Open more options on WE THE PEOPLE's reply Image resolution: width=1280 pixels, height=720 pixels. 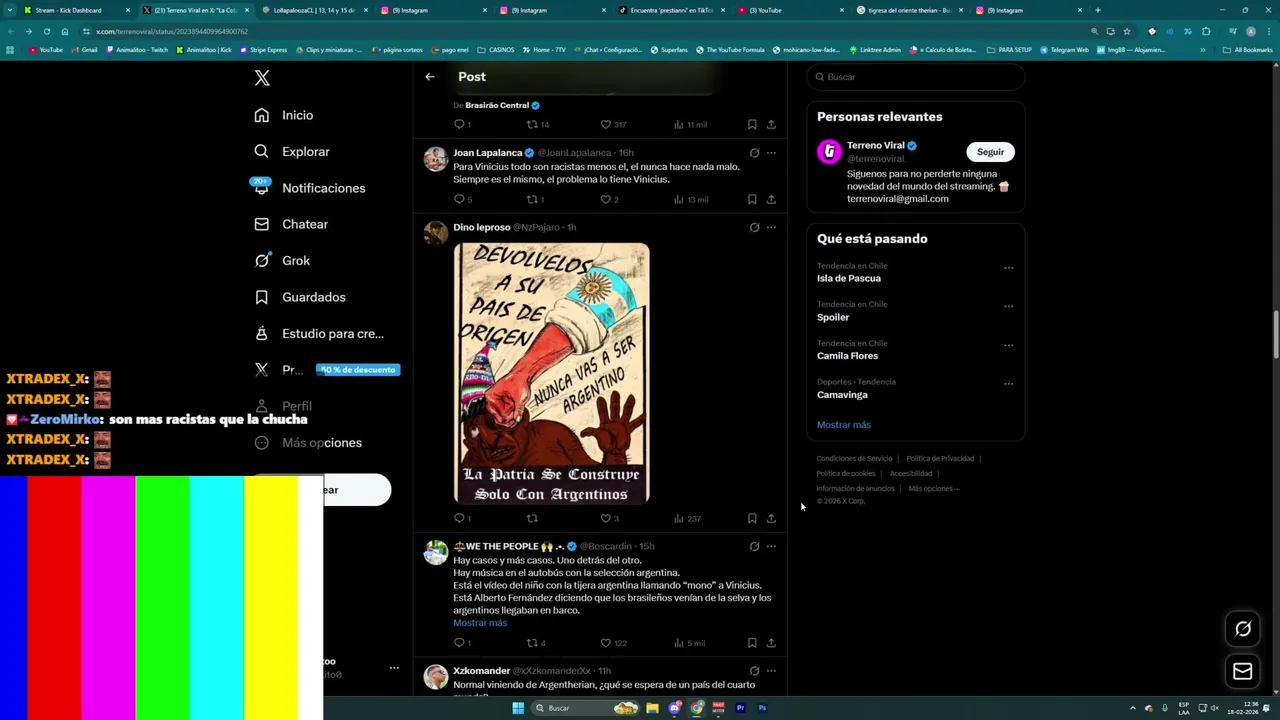[771, 546]
